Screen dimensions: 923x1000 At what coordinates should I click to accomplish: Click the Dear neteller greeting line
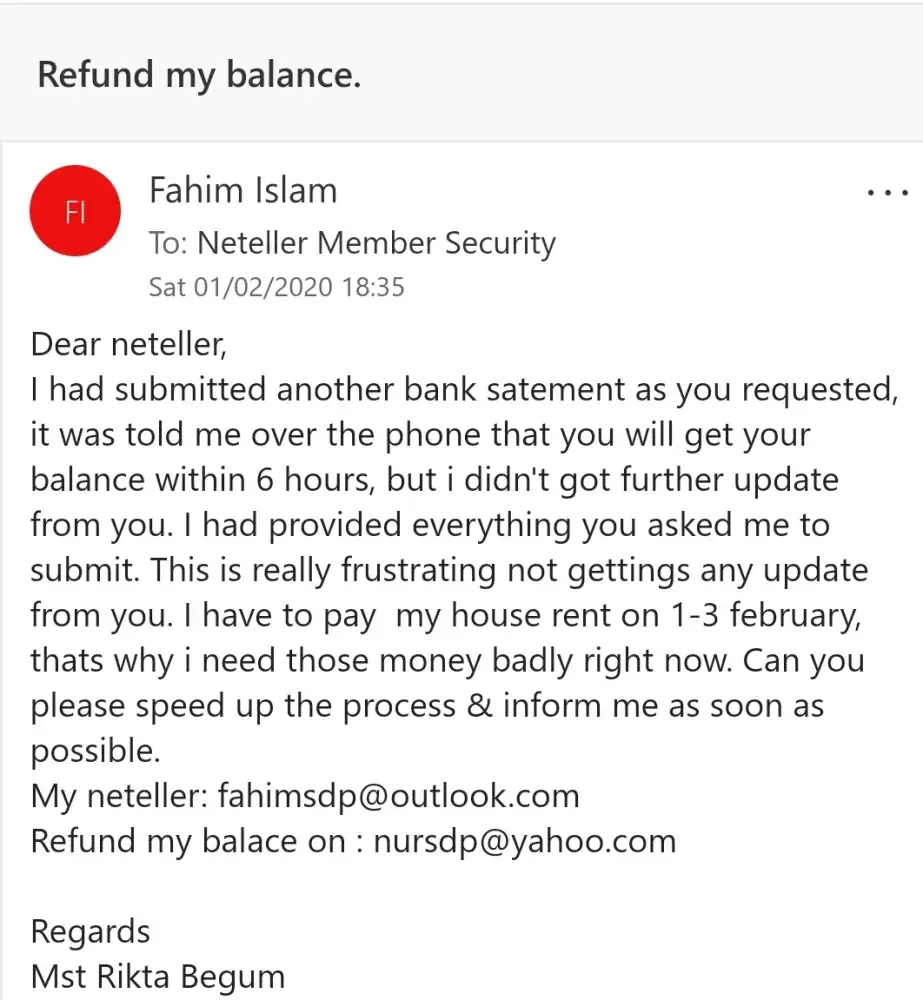click(130, 345)
